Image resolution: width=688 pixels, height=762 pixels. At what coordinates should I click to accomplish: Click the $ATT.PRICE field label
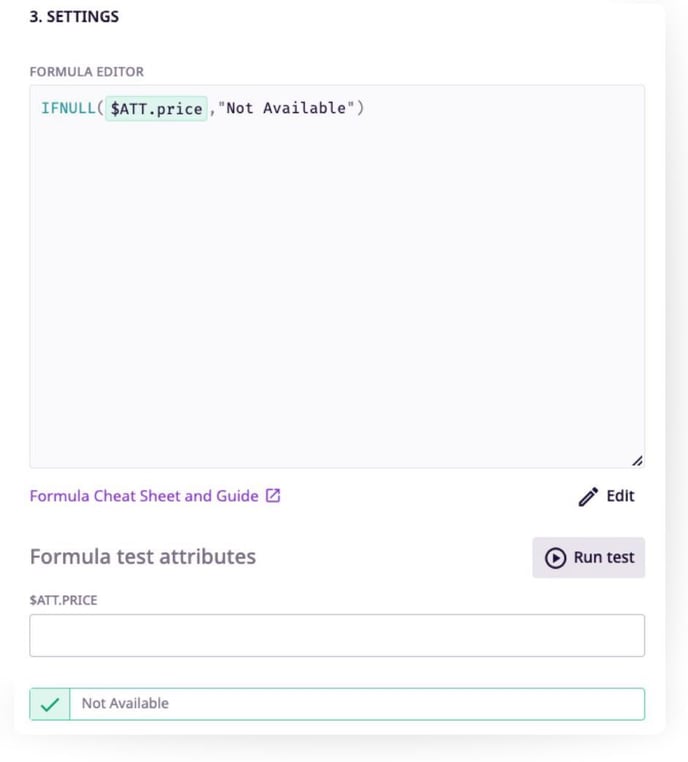(x=64, y=600)
